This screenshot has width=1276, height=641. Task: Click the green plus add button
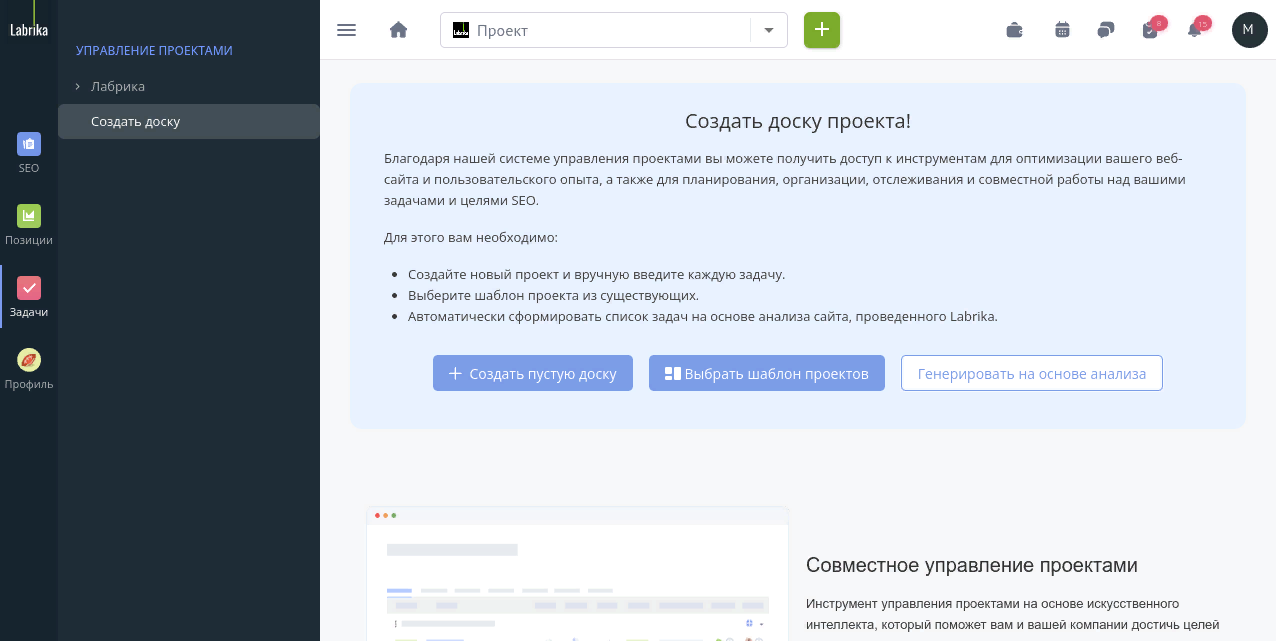click(822, 30)
